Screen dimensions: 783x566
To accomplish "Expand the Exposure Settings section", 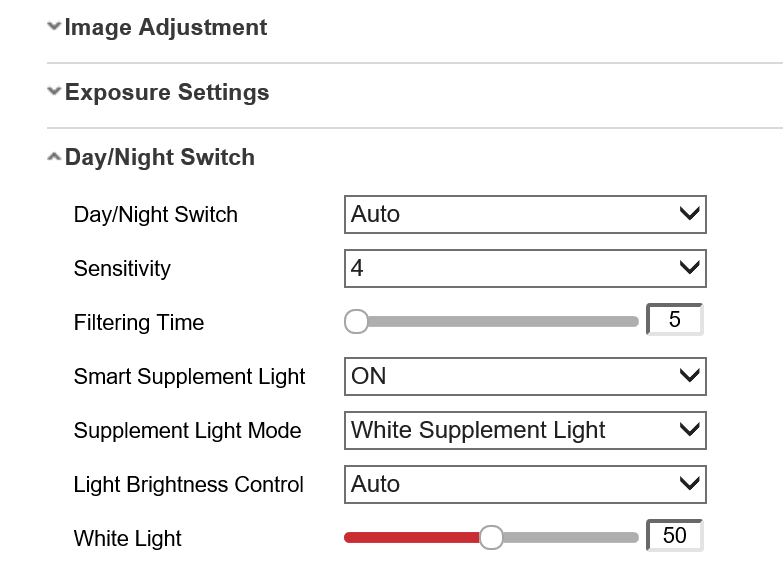I will pyautogui.click(x=166, y=93).
